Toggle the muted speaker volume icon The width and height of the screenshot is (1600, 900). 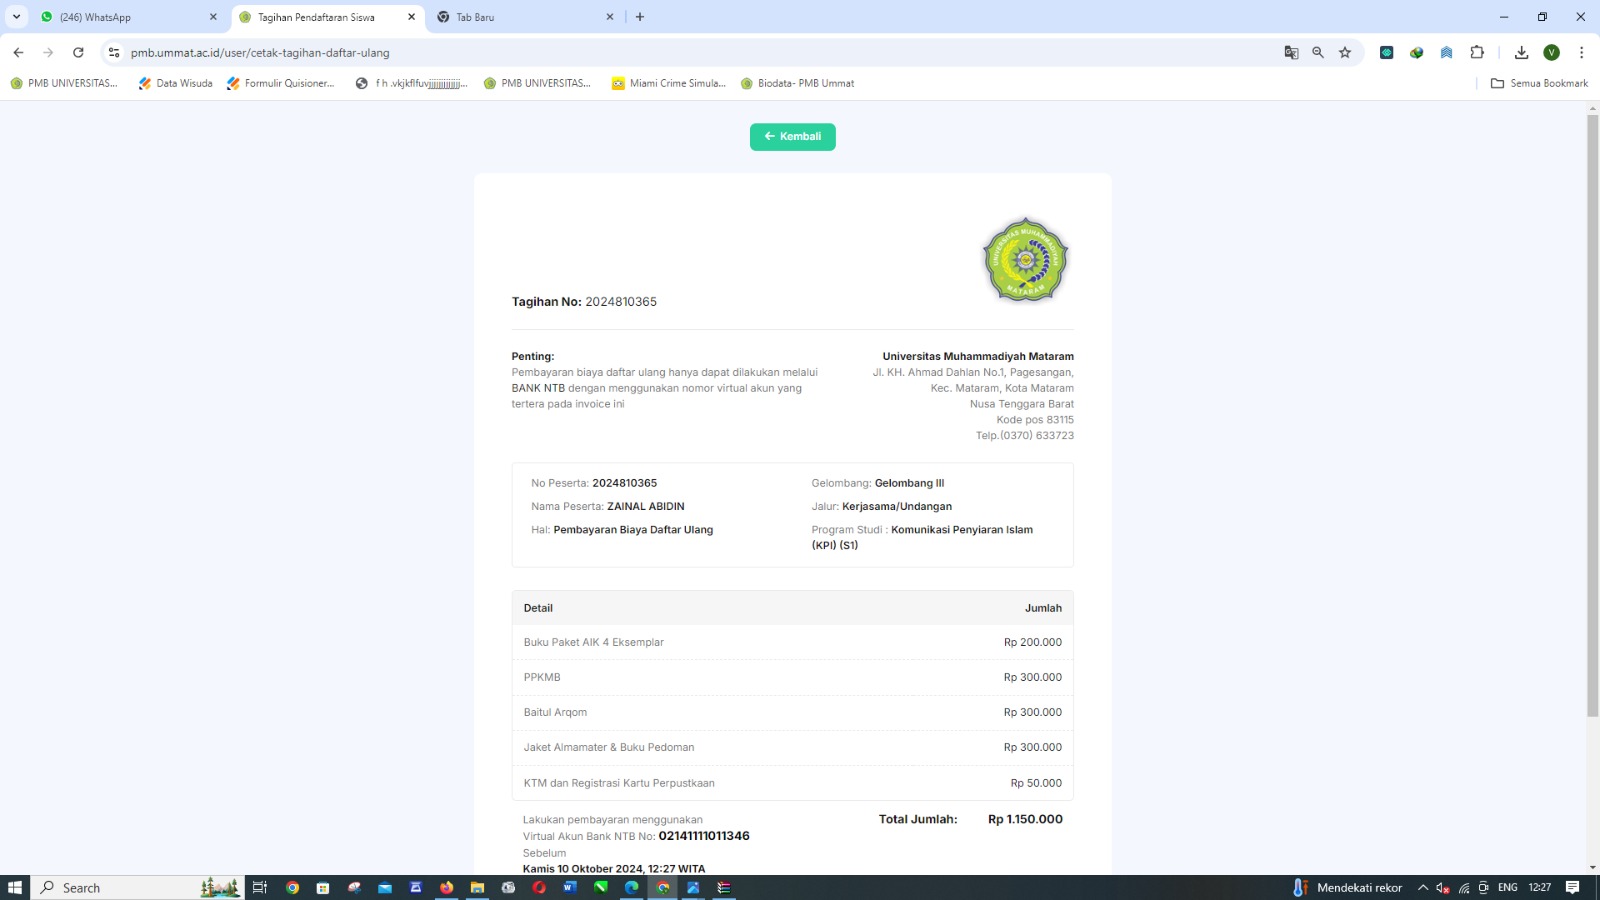pos(1442,888)
